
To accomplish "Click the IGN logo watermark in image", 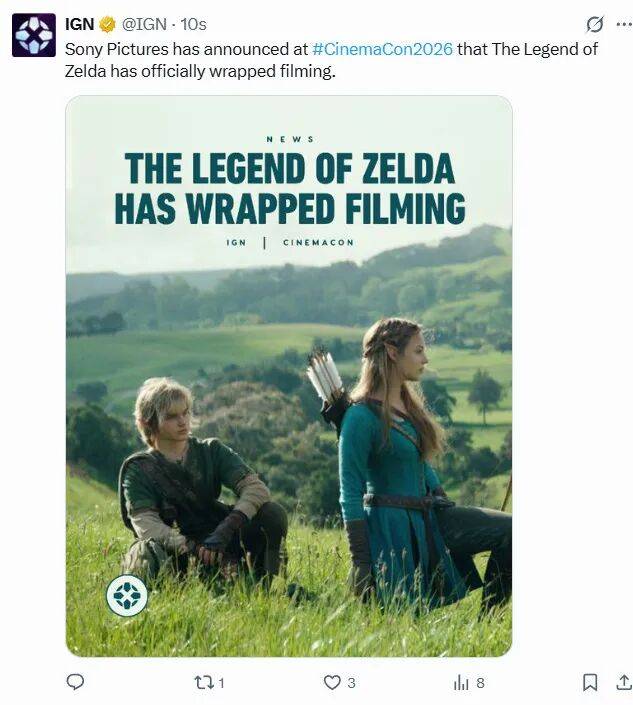I will tap(127, 595).
